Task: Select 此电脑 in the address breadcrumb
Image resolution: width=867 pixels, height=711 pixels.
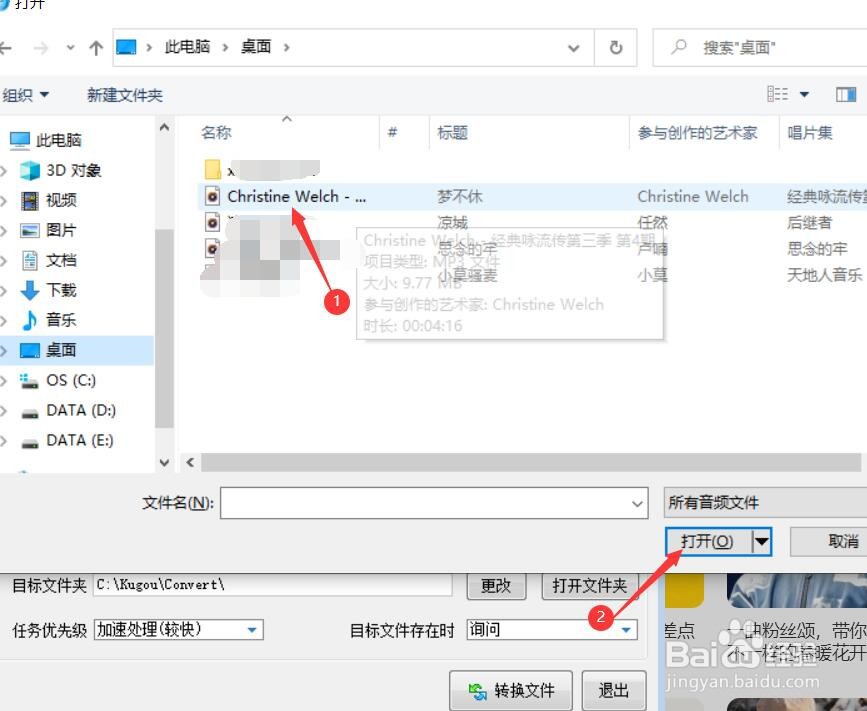Action: tap(187, 47)
